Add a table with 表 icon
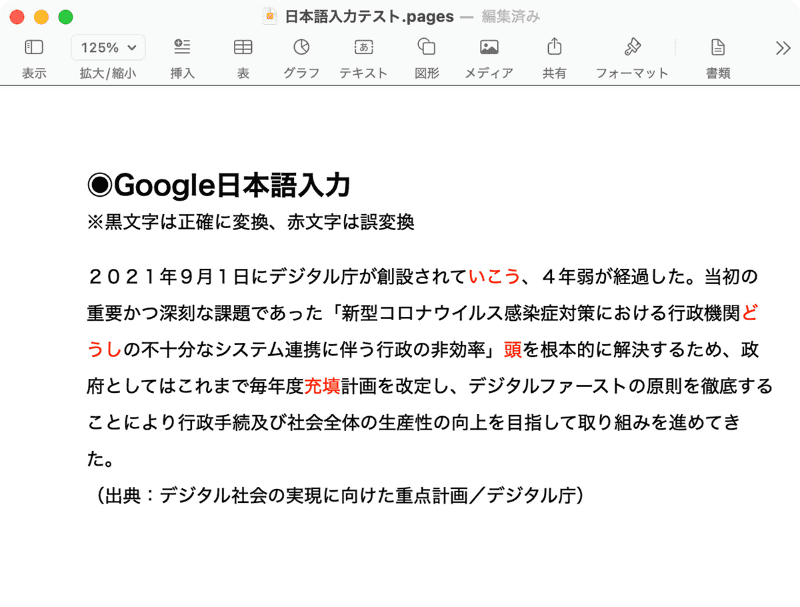 pos(243,47)
